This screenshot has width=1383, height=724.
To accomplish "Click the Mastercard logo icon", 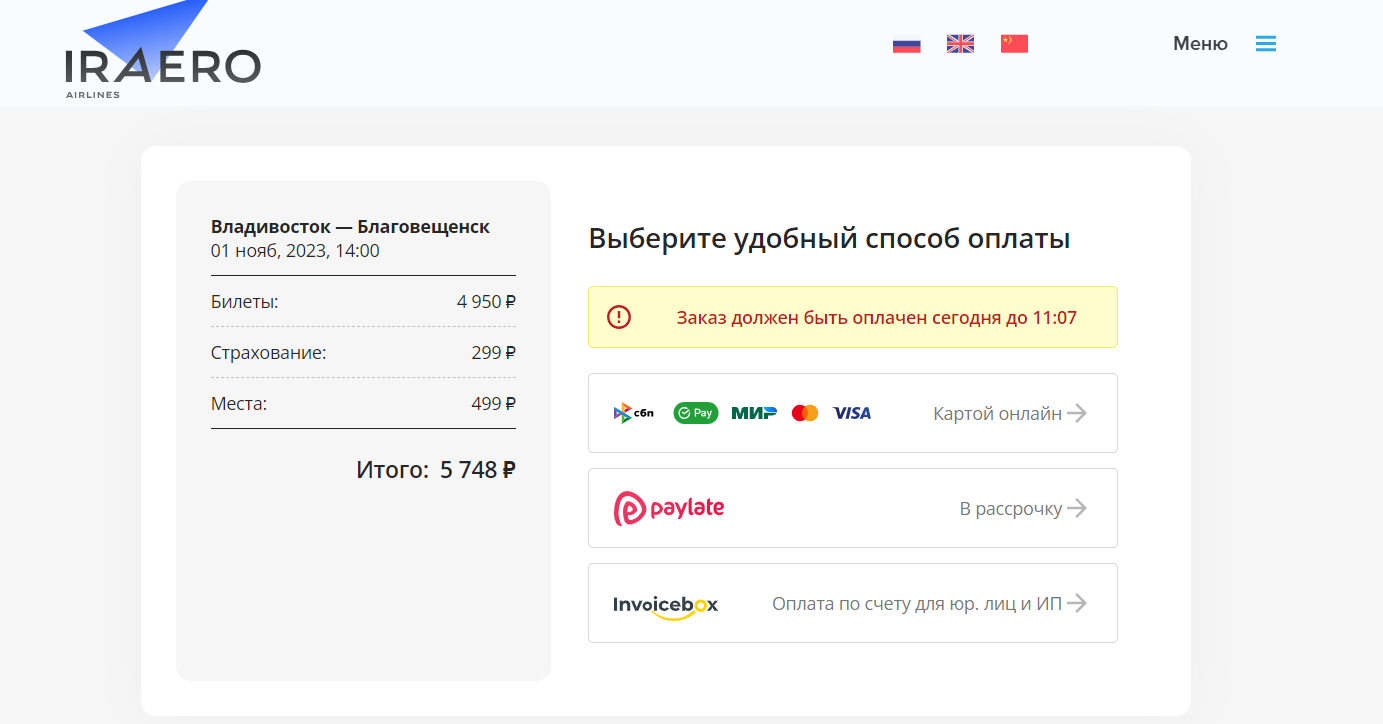I will 806,412.
